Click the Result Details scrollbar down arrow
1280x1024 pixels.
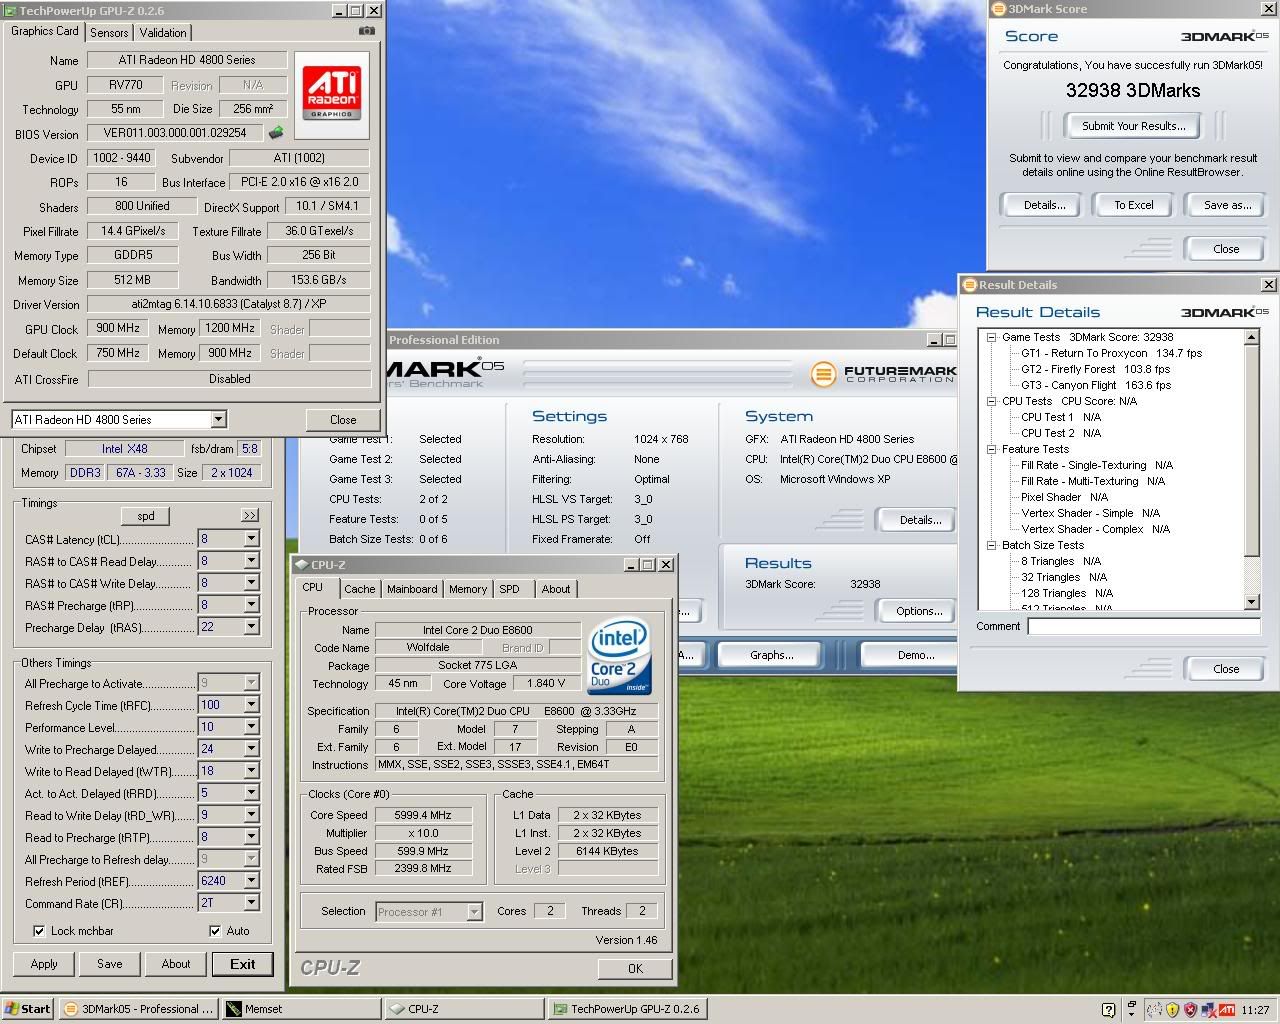click(1252, 602)
